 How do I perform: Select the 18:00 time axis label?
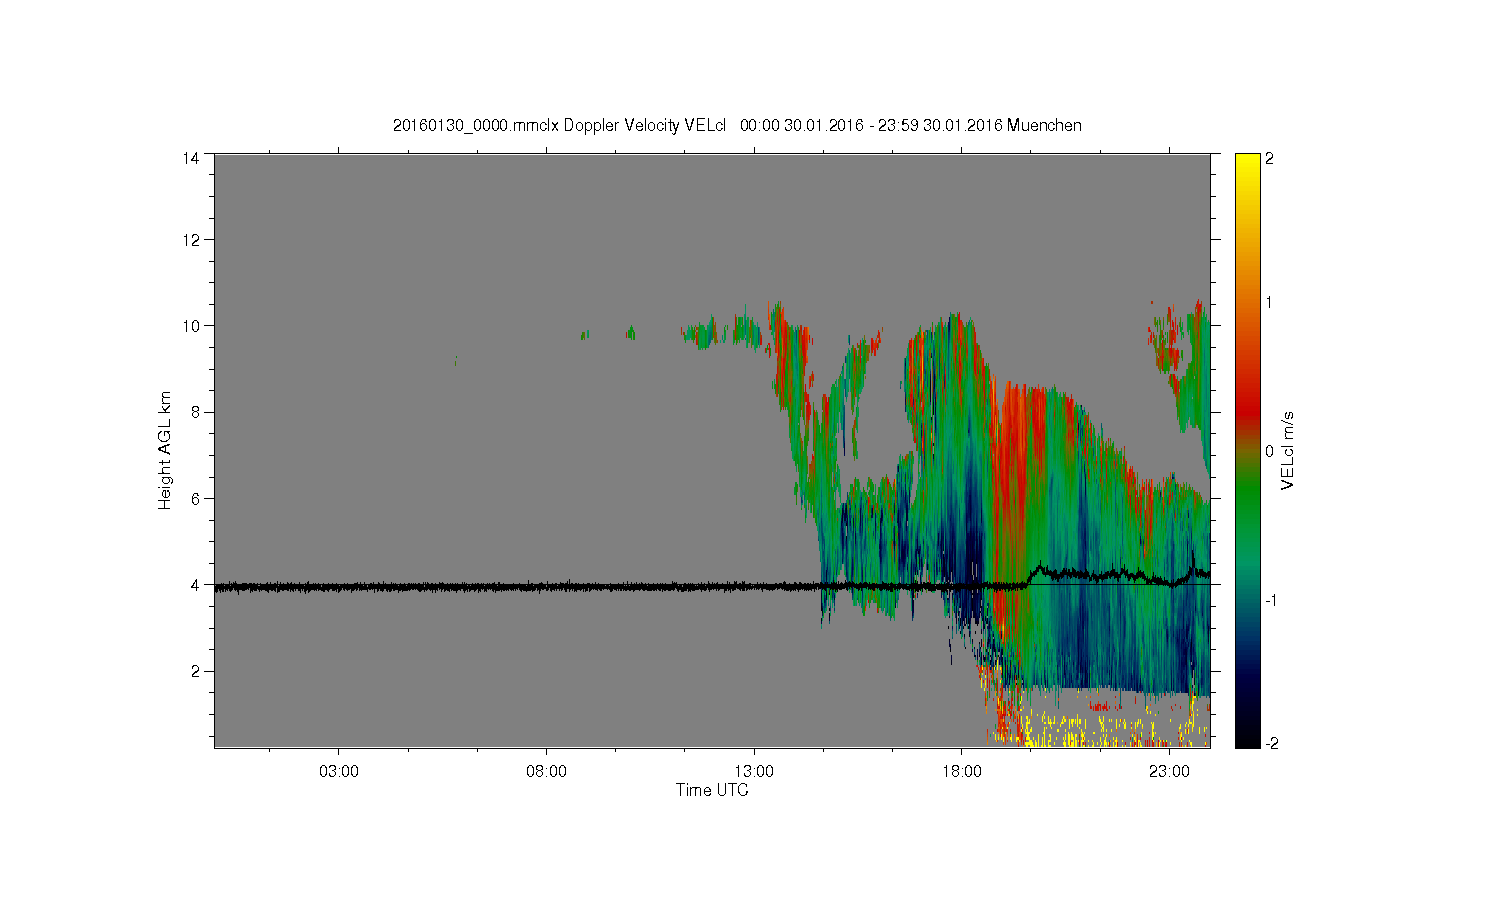pyautogui.click(x=961, y=772)
